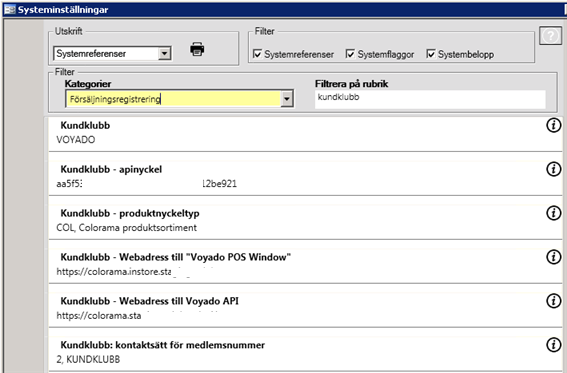The height and width of the screenshot is (373, 567).
Task: Open the help question mark button
Action: (x=550, y=35)
